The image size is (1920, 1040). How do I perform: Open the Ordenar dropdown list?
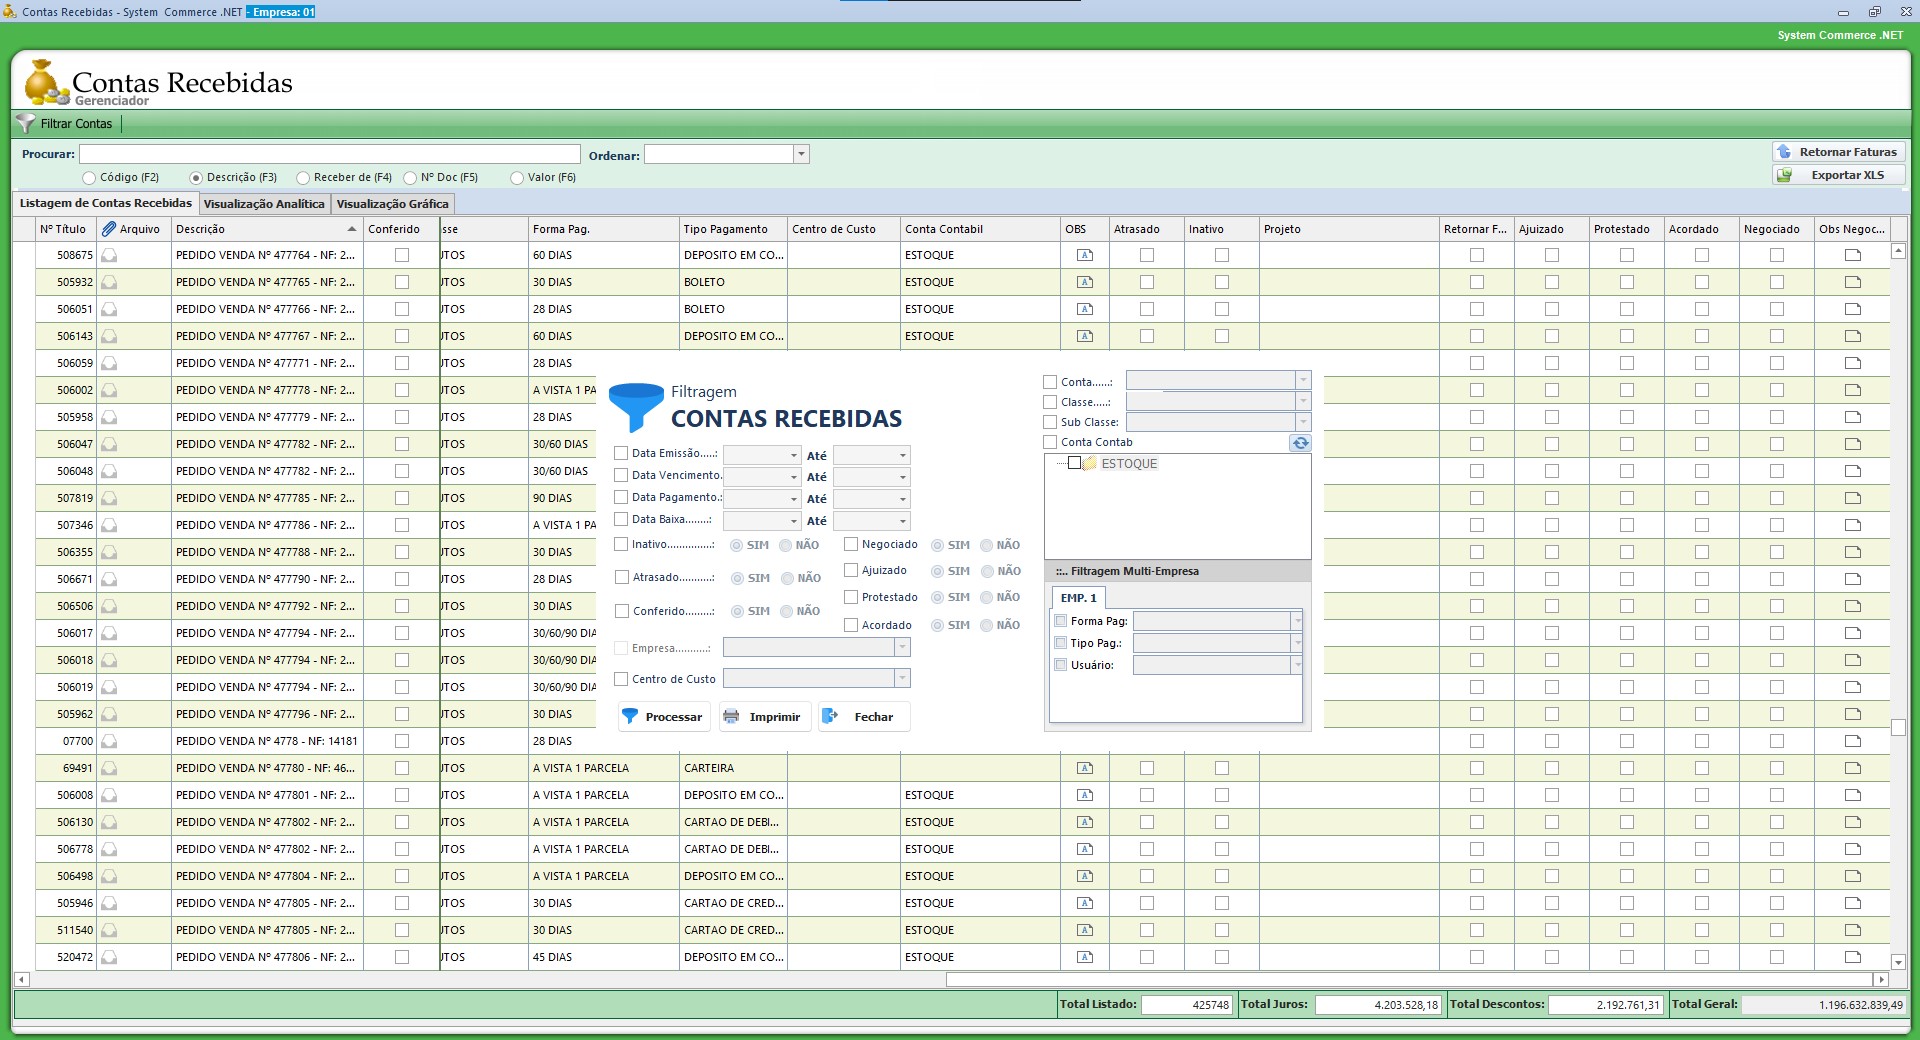(801, 155)
